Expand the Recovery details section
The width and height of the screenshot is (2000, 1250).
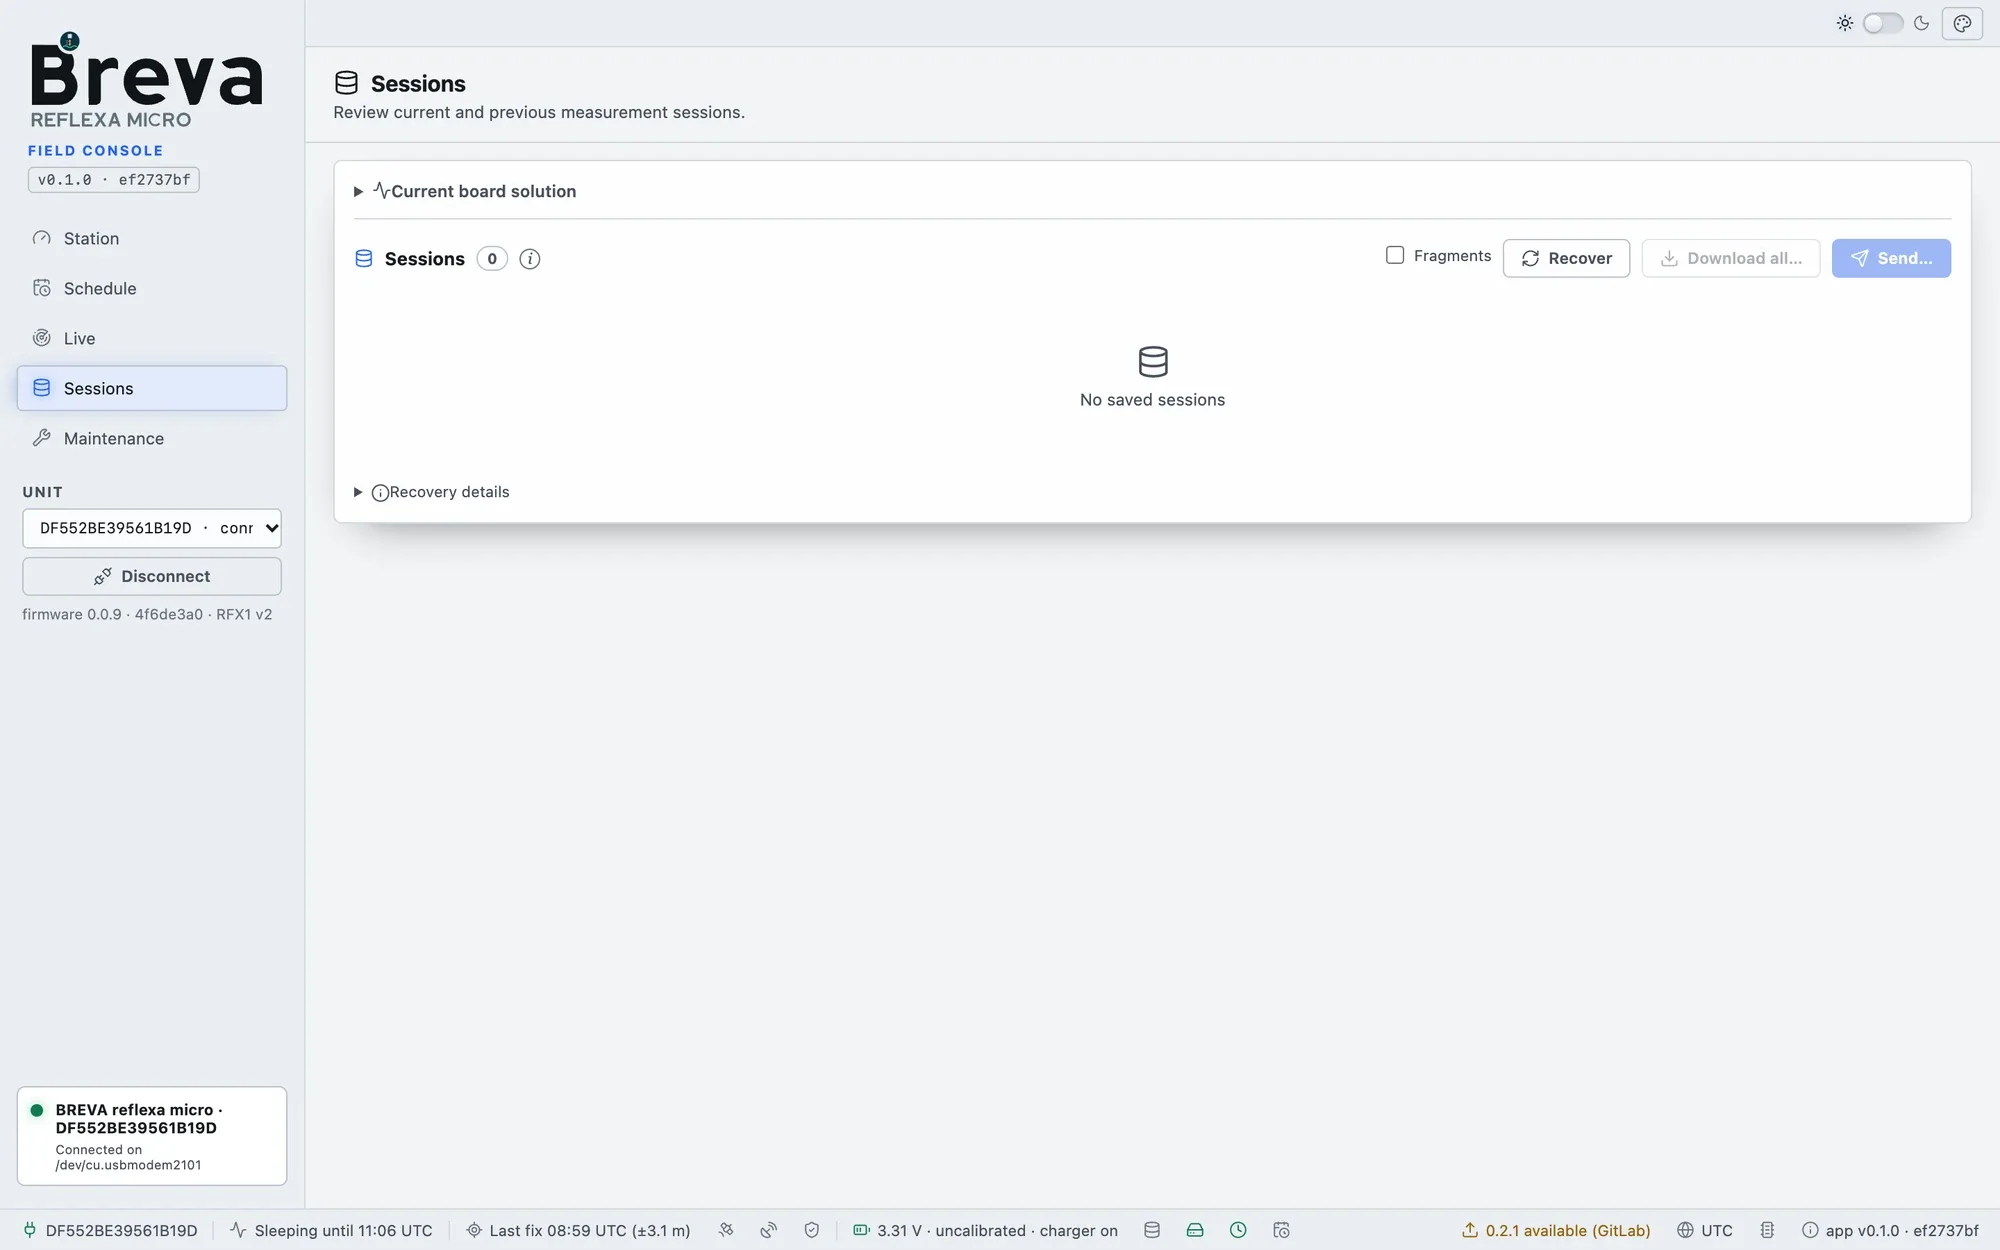[432, 492]
